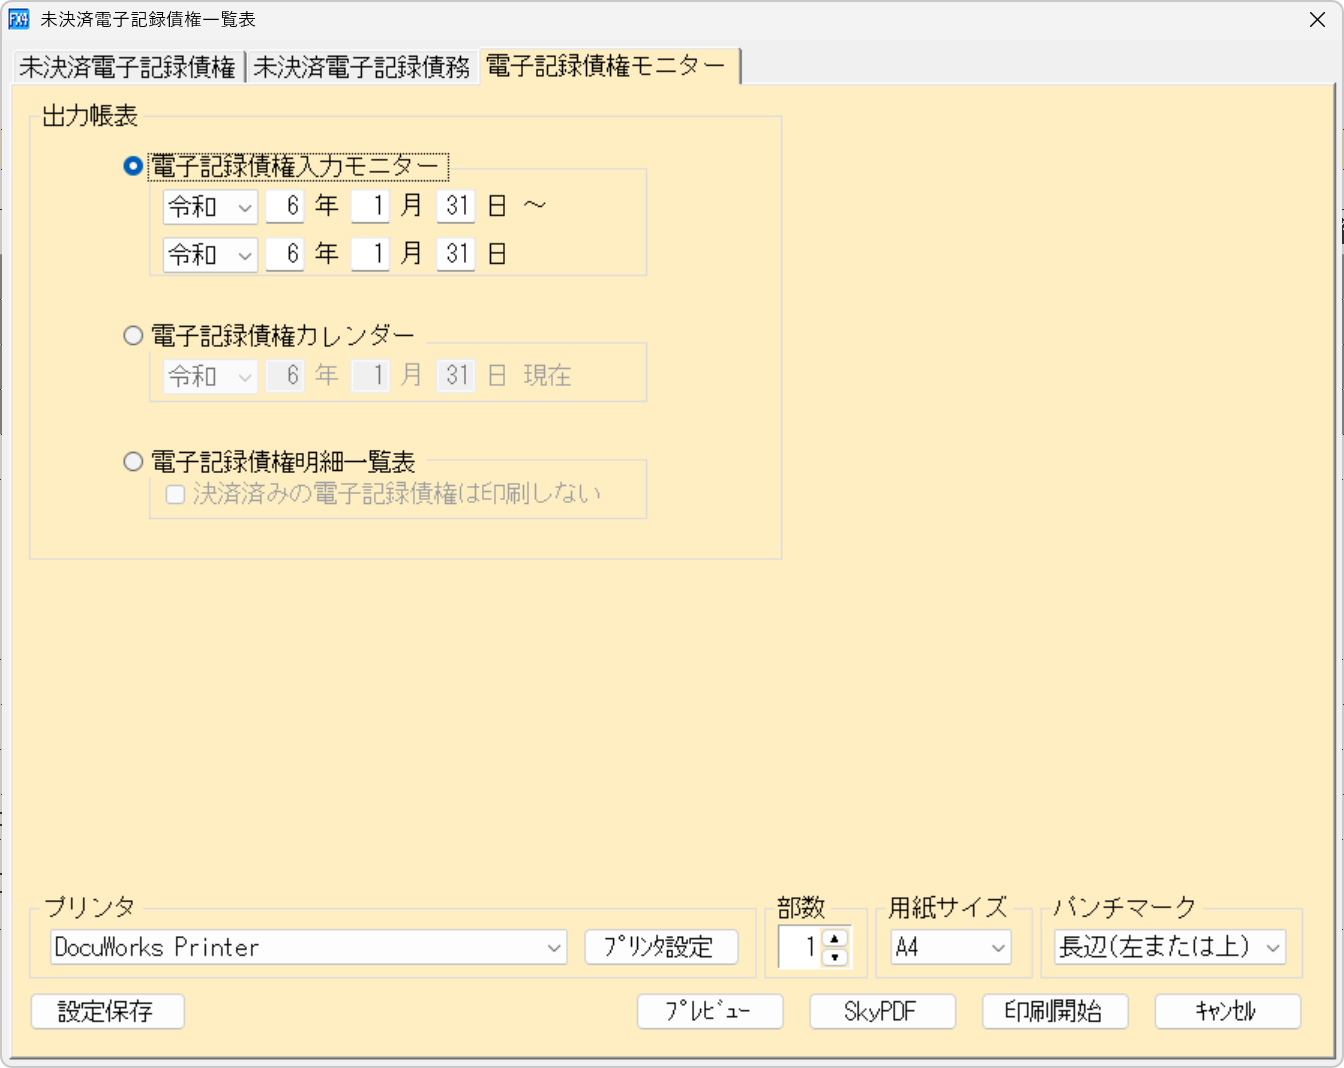The width and height of the screenshot is (1344, 1068).
Task: Click the FX4 application icon in title bar
Action: coord(18,19)
